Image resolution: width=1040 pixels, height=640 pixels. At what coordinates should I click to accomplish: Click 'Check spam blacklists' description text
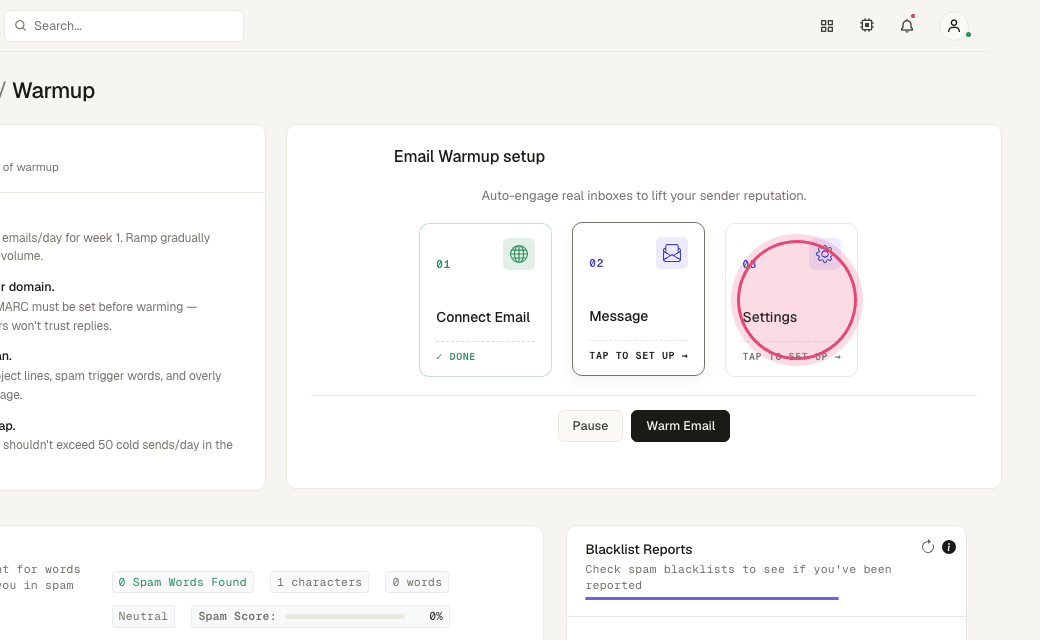pyautogui.click(x=738, y=577)
